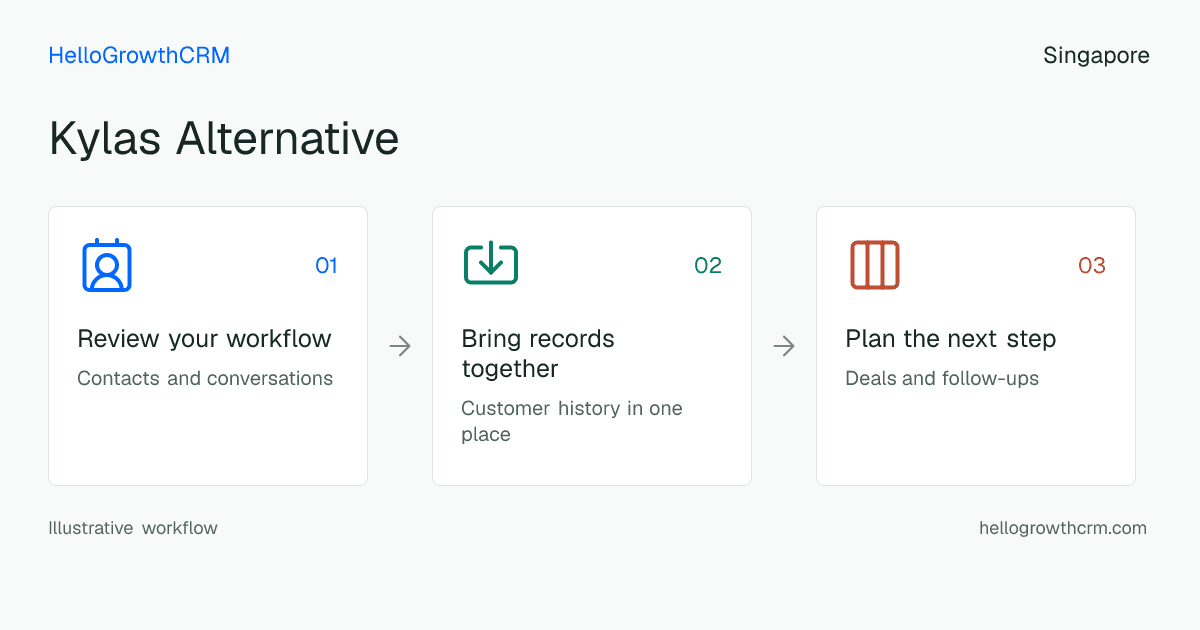
Task: Click the contact badge icon in card 01
Action: pyautogui.click(x=107, y=265)
